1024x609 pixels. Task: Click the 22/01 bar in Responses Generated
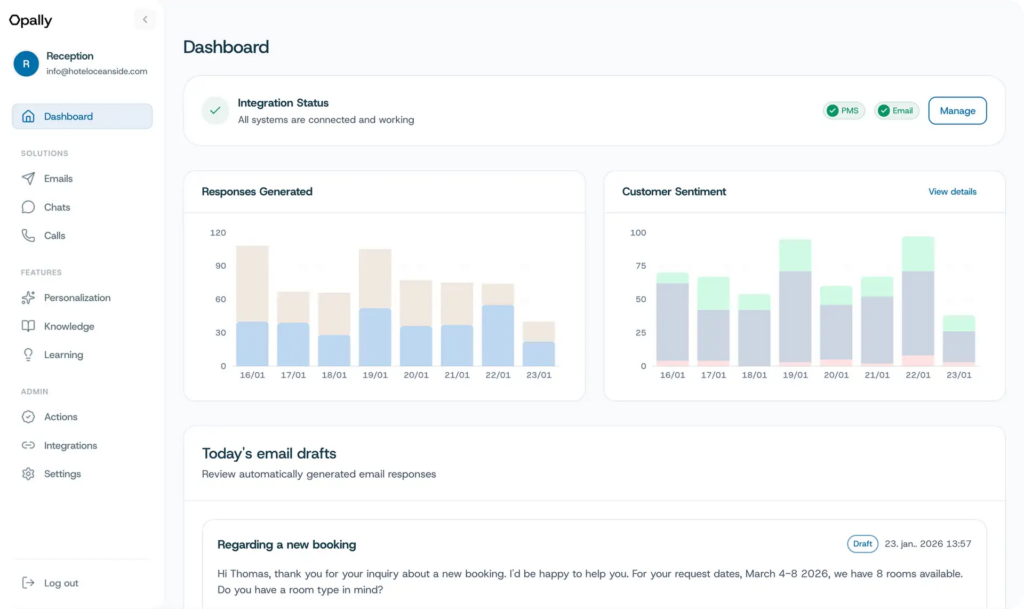(498, 325)
